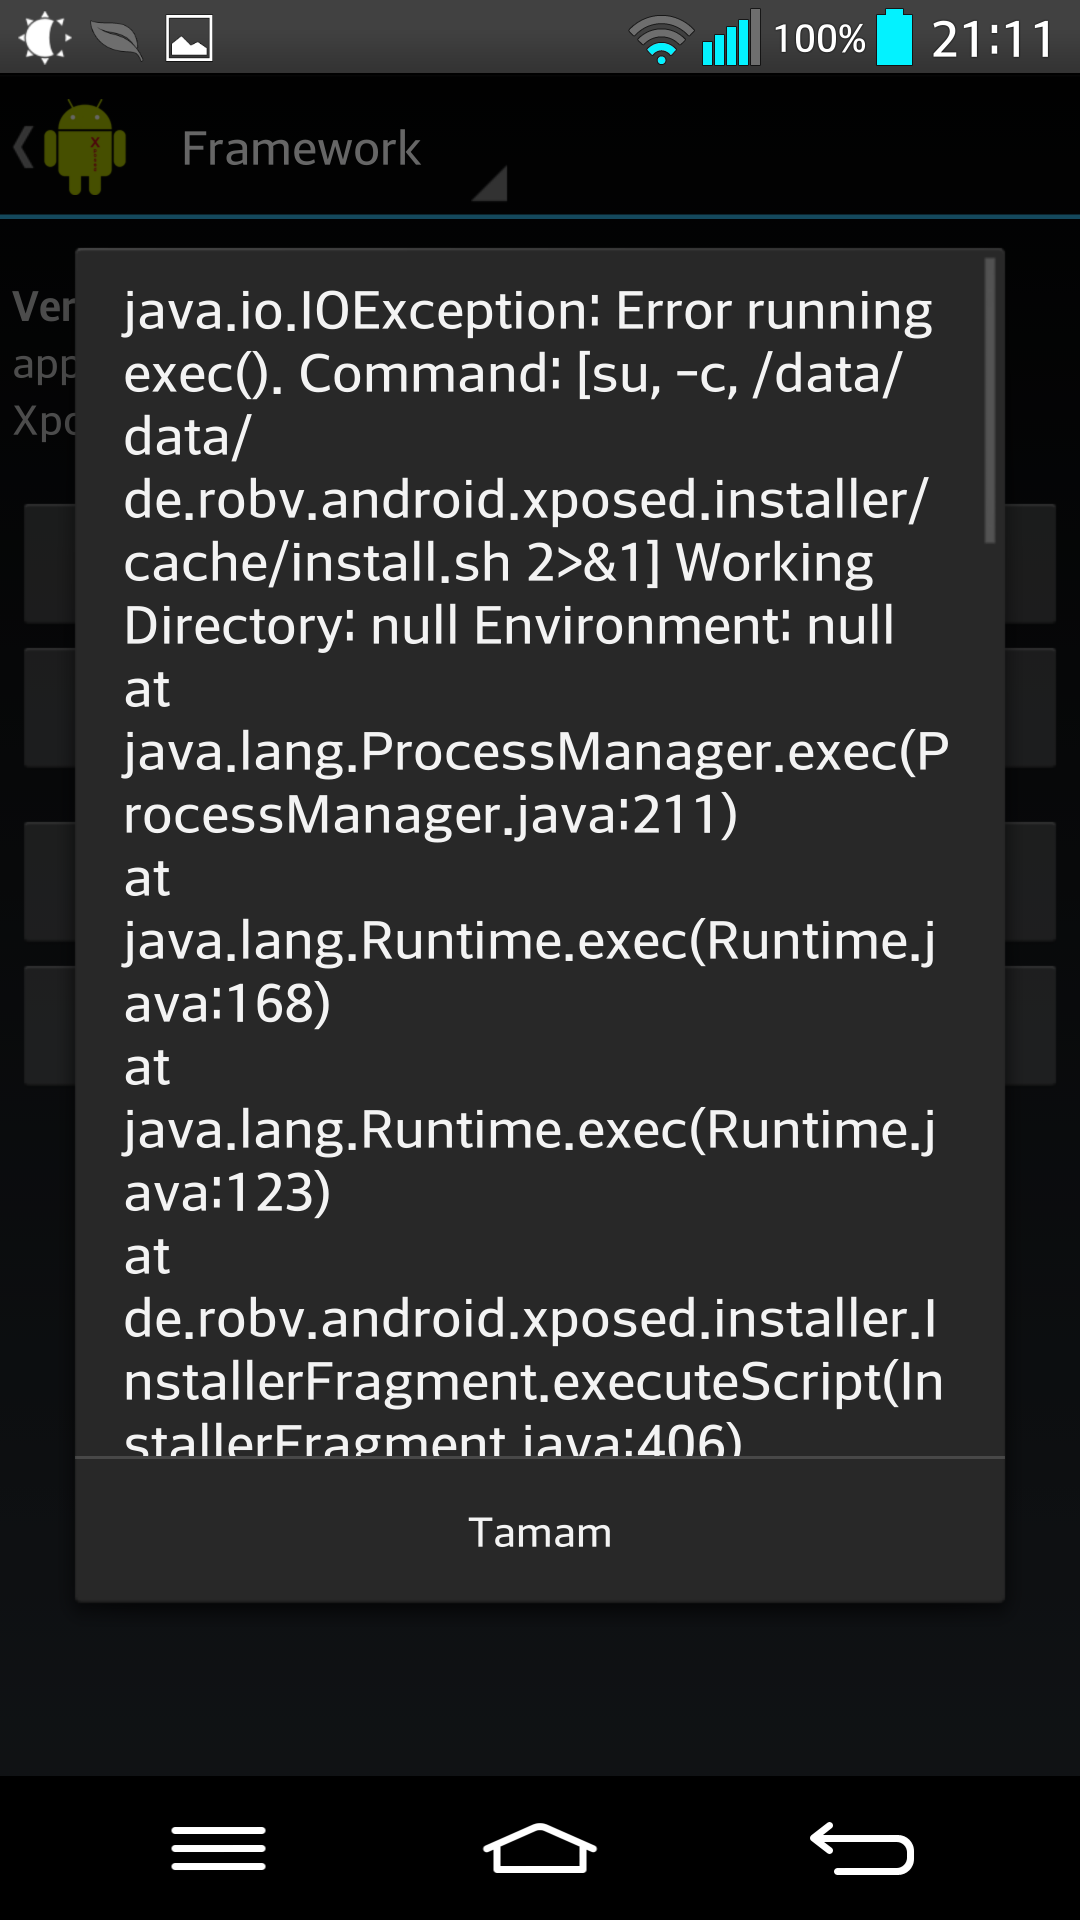Tap the Wi-Fi status icon

[661, 40]
